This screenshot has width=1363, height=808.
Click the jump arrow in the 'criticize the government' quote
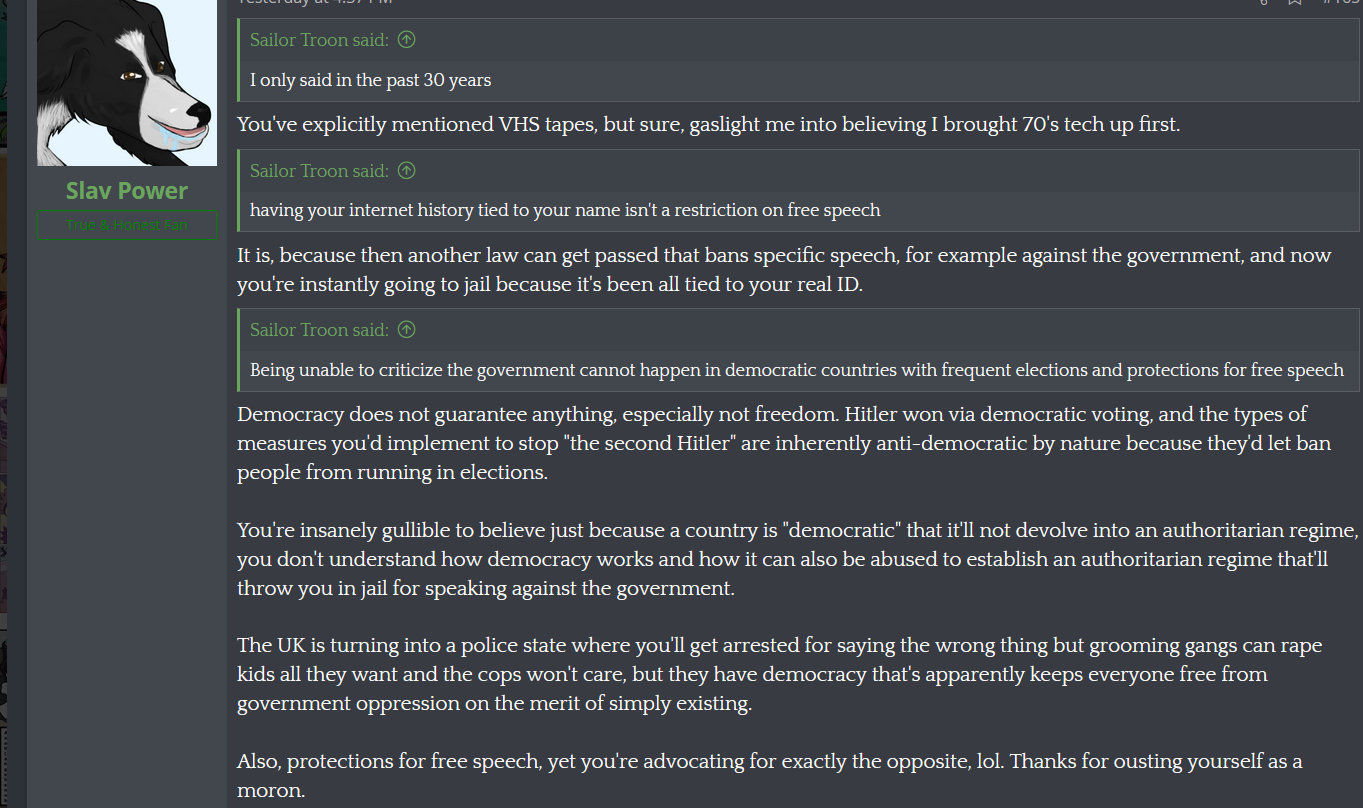[x=406, y=330]
